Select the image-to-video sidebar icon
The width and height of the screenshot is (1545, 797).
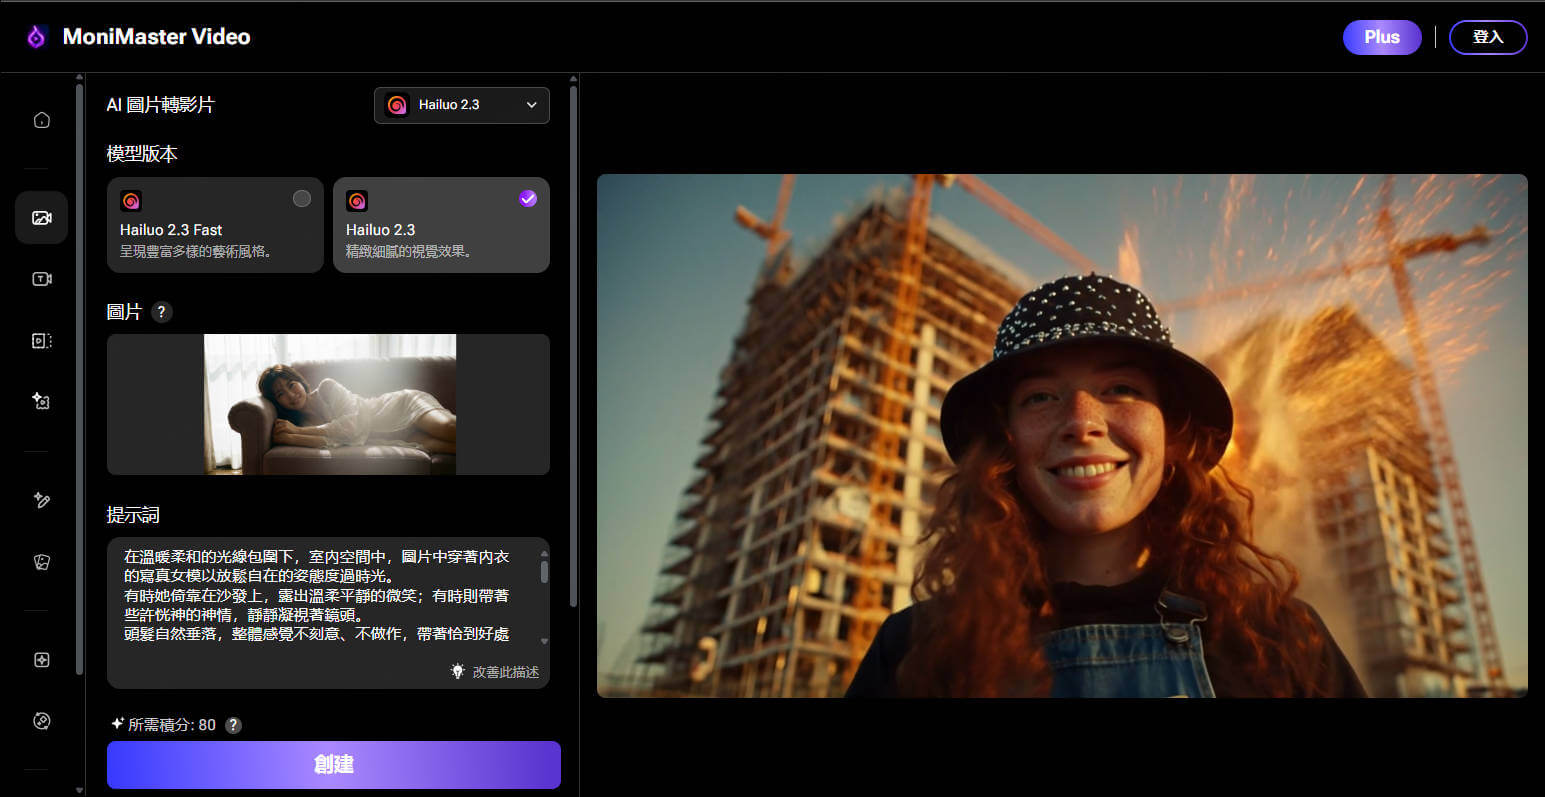click(x=41, y=218)
